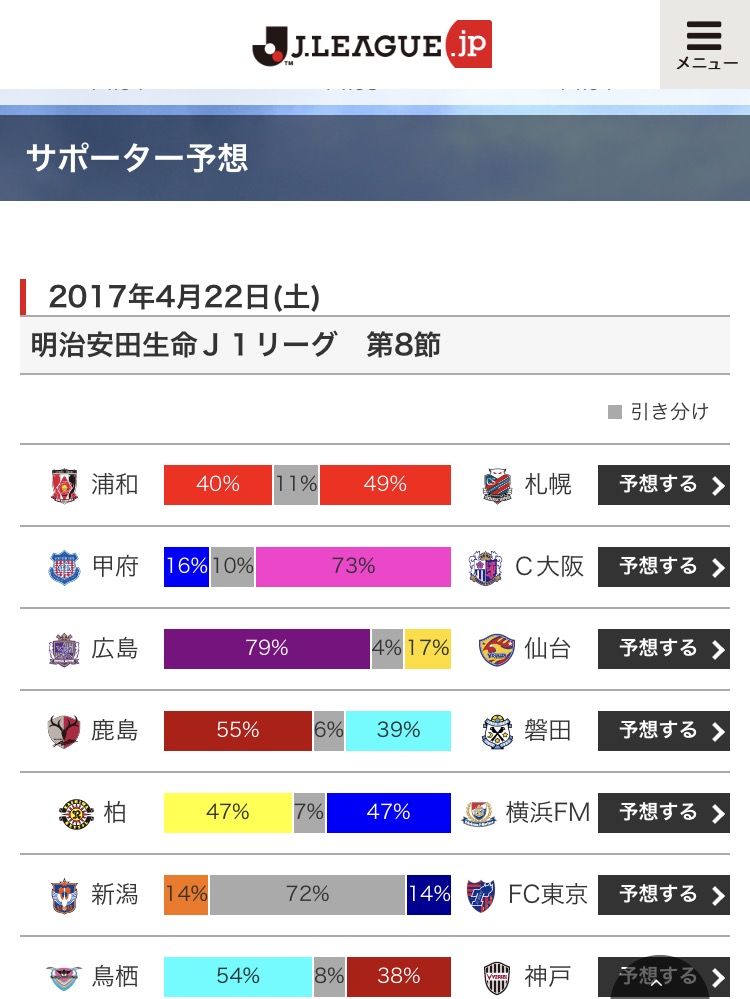Tap the Hiroshima (広島) team crest

64,649
